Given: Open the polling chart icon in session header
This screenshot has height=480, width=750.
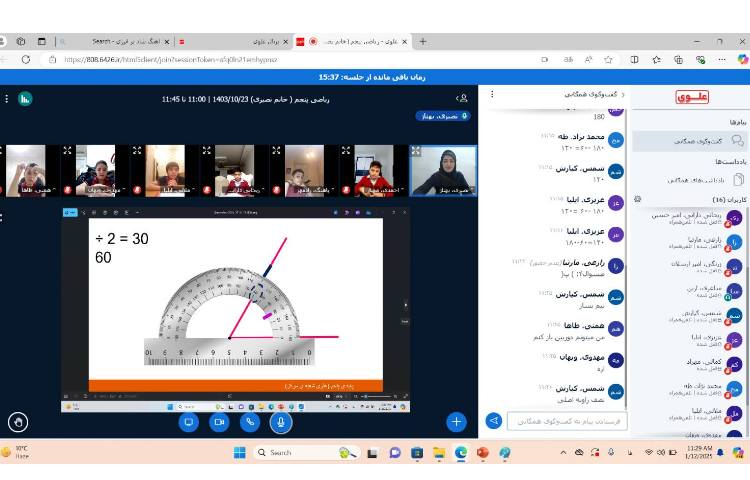Looking at the screenshot, I should click(25, 99).
